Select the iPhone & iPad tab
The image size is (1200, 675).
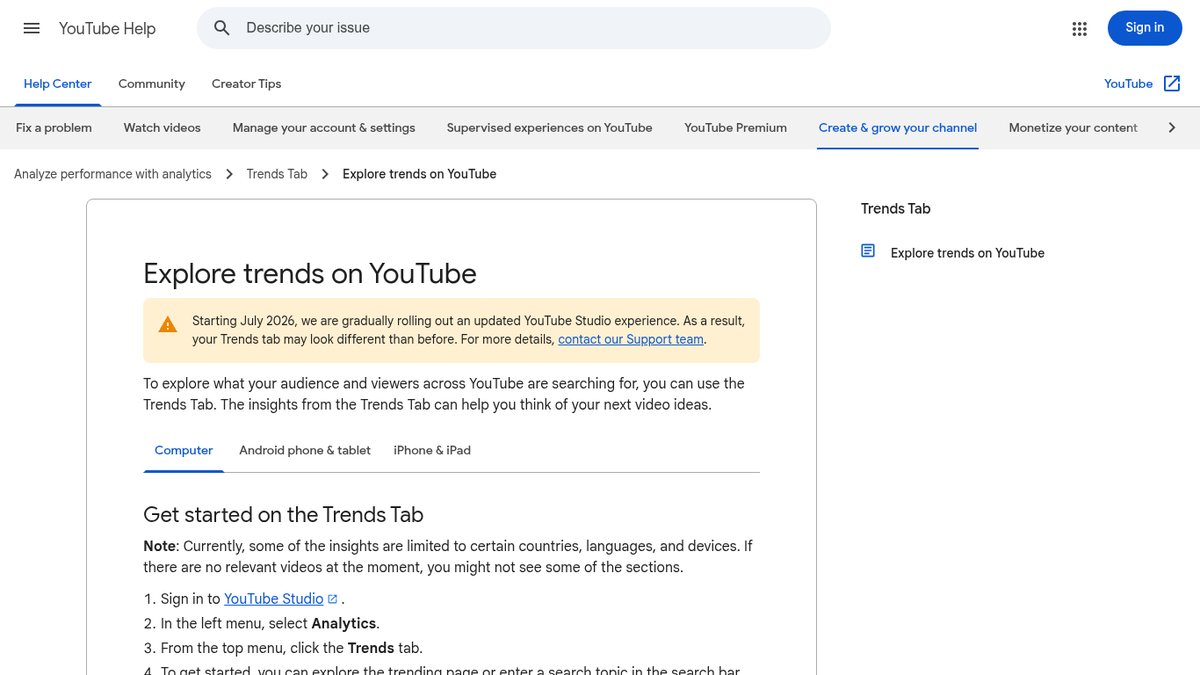tap(432, 450)
